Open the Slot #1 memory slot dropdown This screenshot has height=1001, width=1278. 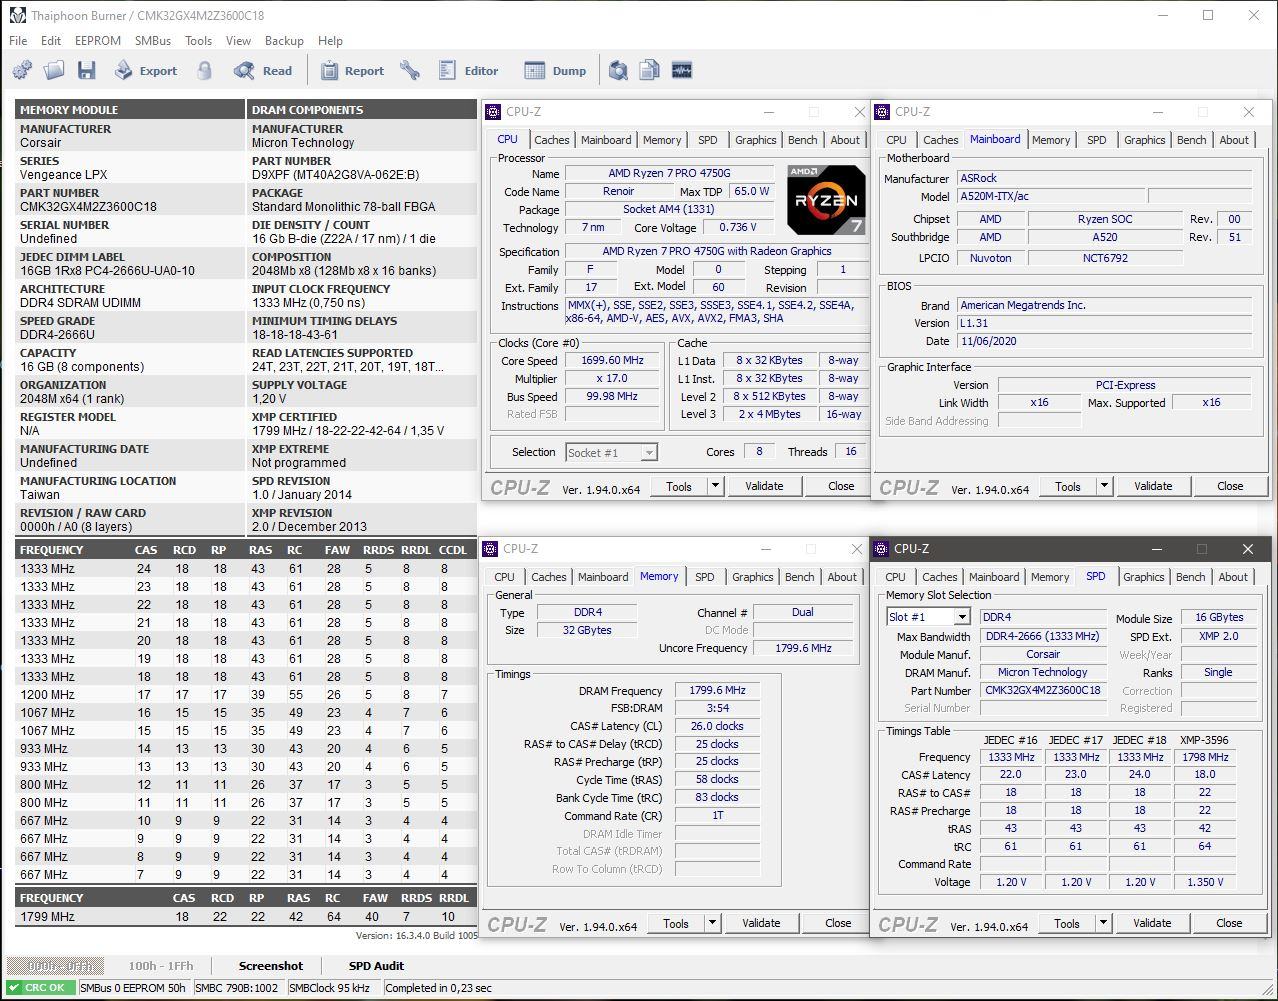pyautogui.click(x=962, y=617)
